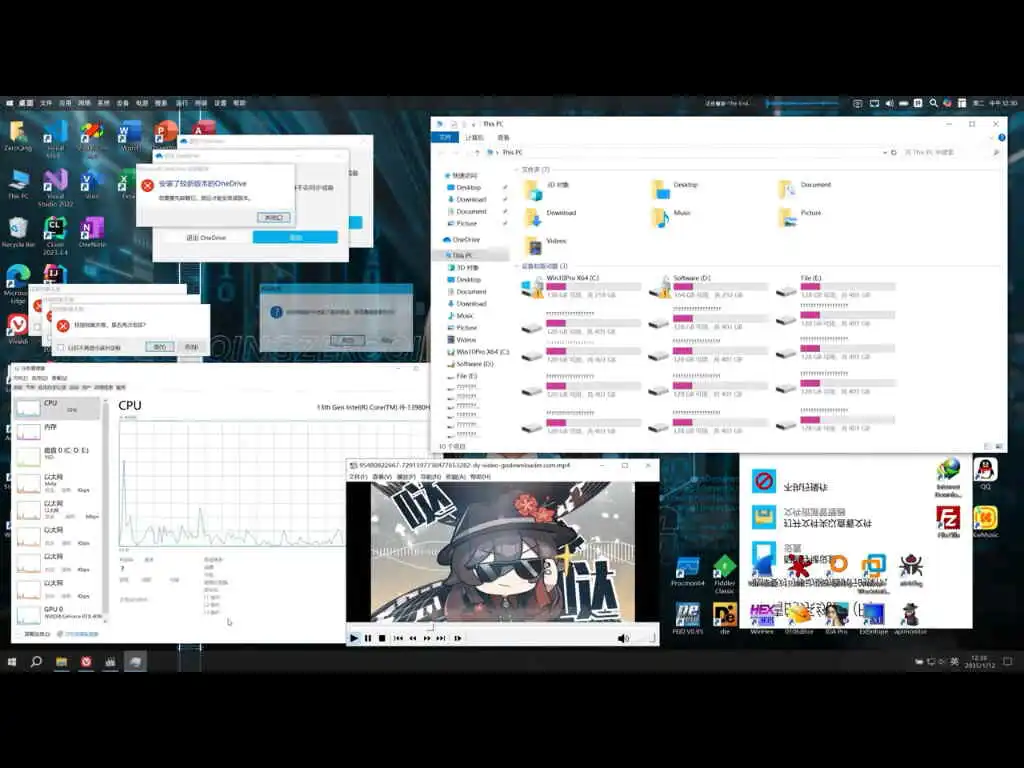The width and height of the screenshot is (1024, 768).
Task: Open Win10Pro X64 (C:) drive
Action: 581,286
